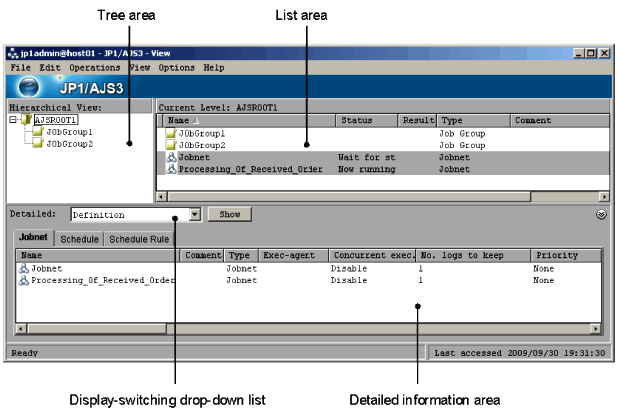Sort list by Name column header

point(246,120)
